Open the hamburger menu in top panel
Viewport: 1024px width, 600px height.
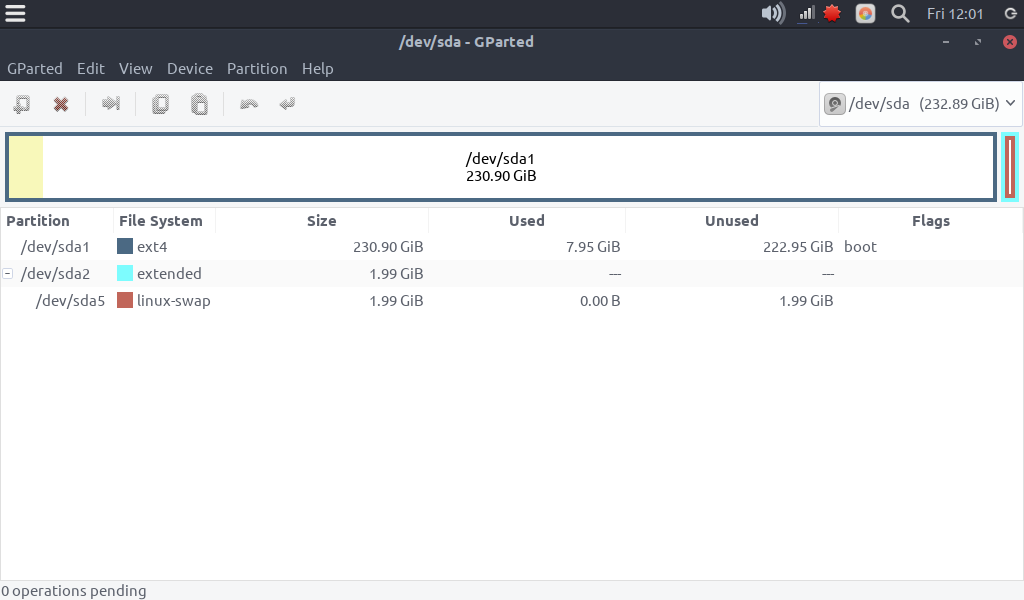[x=15, y=13]
